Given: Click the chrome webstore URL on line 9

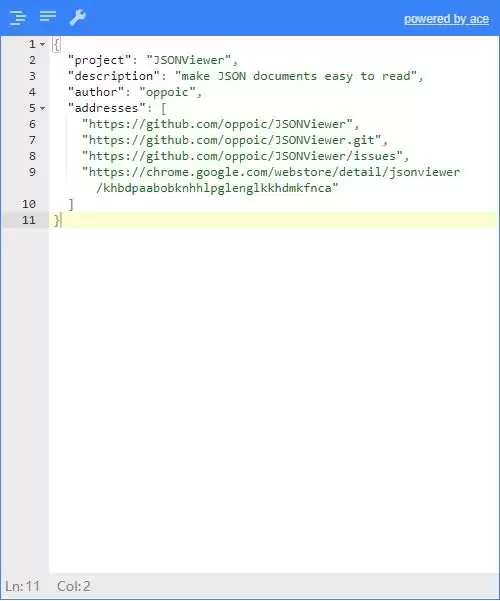Looking at the screenshot, I should (x=271, y=180).
